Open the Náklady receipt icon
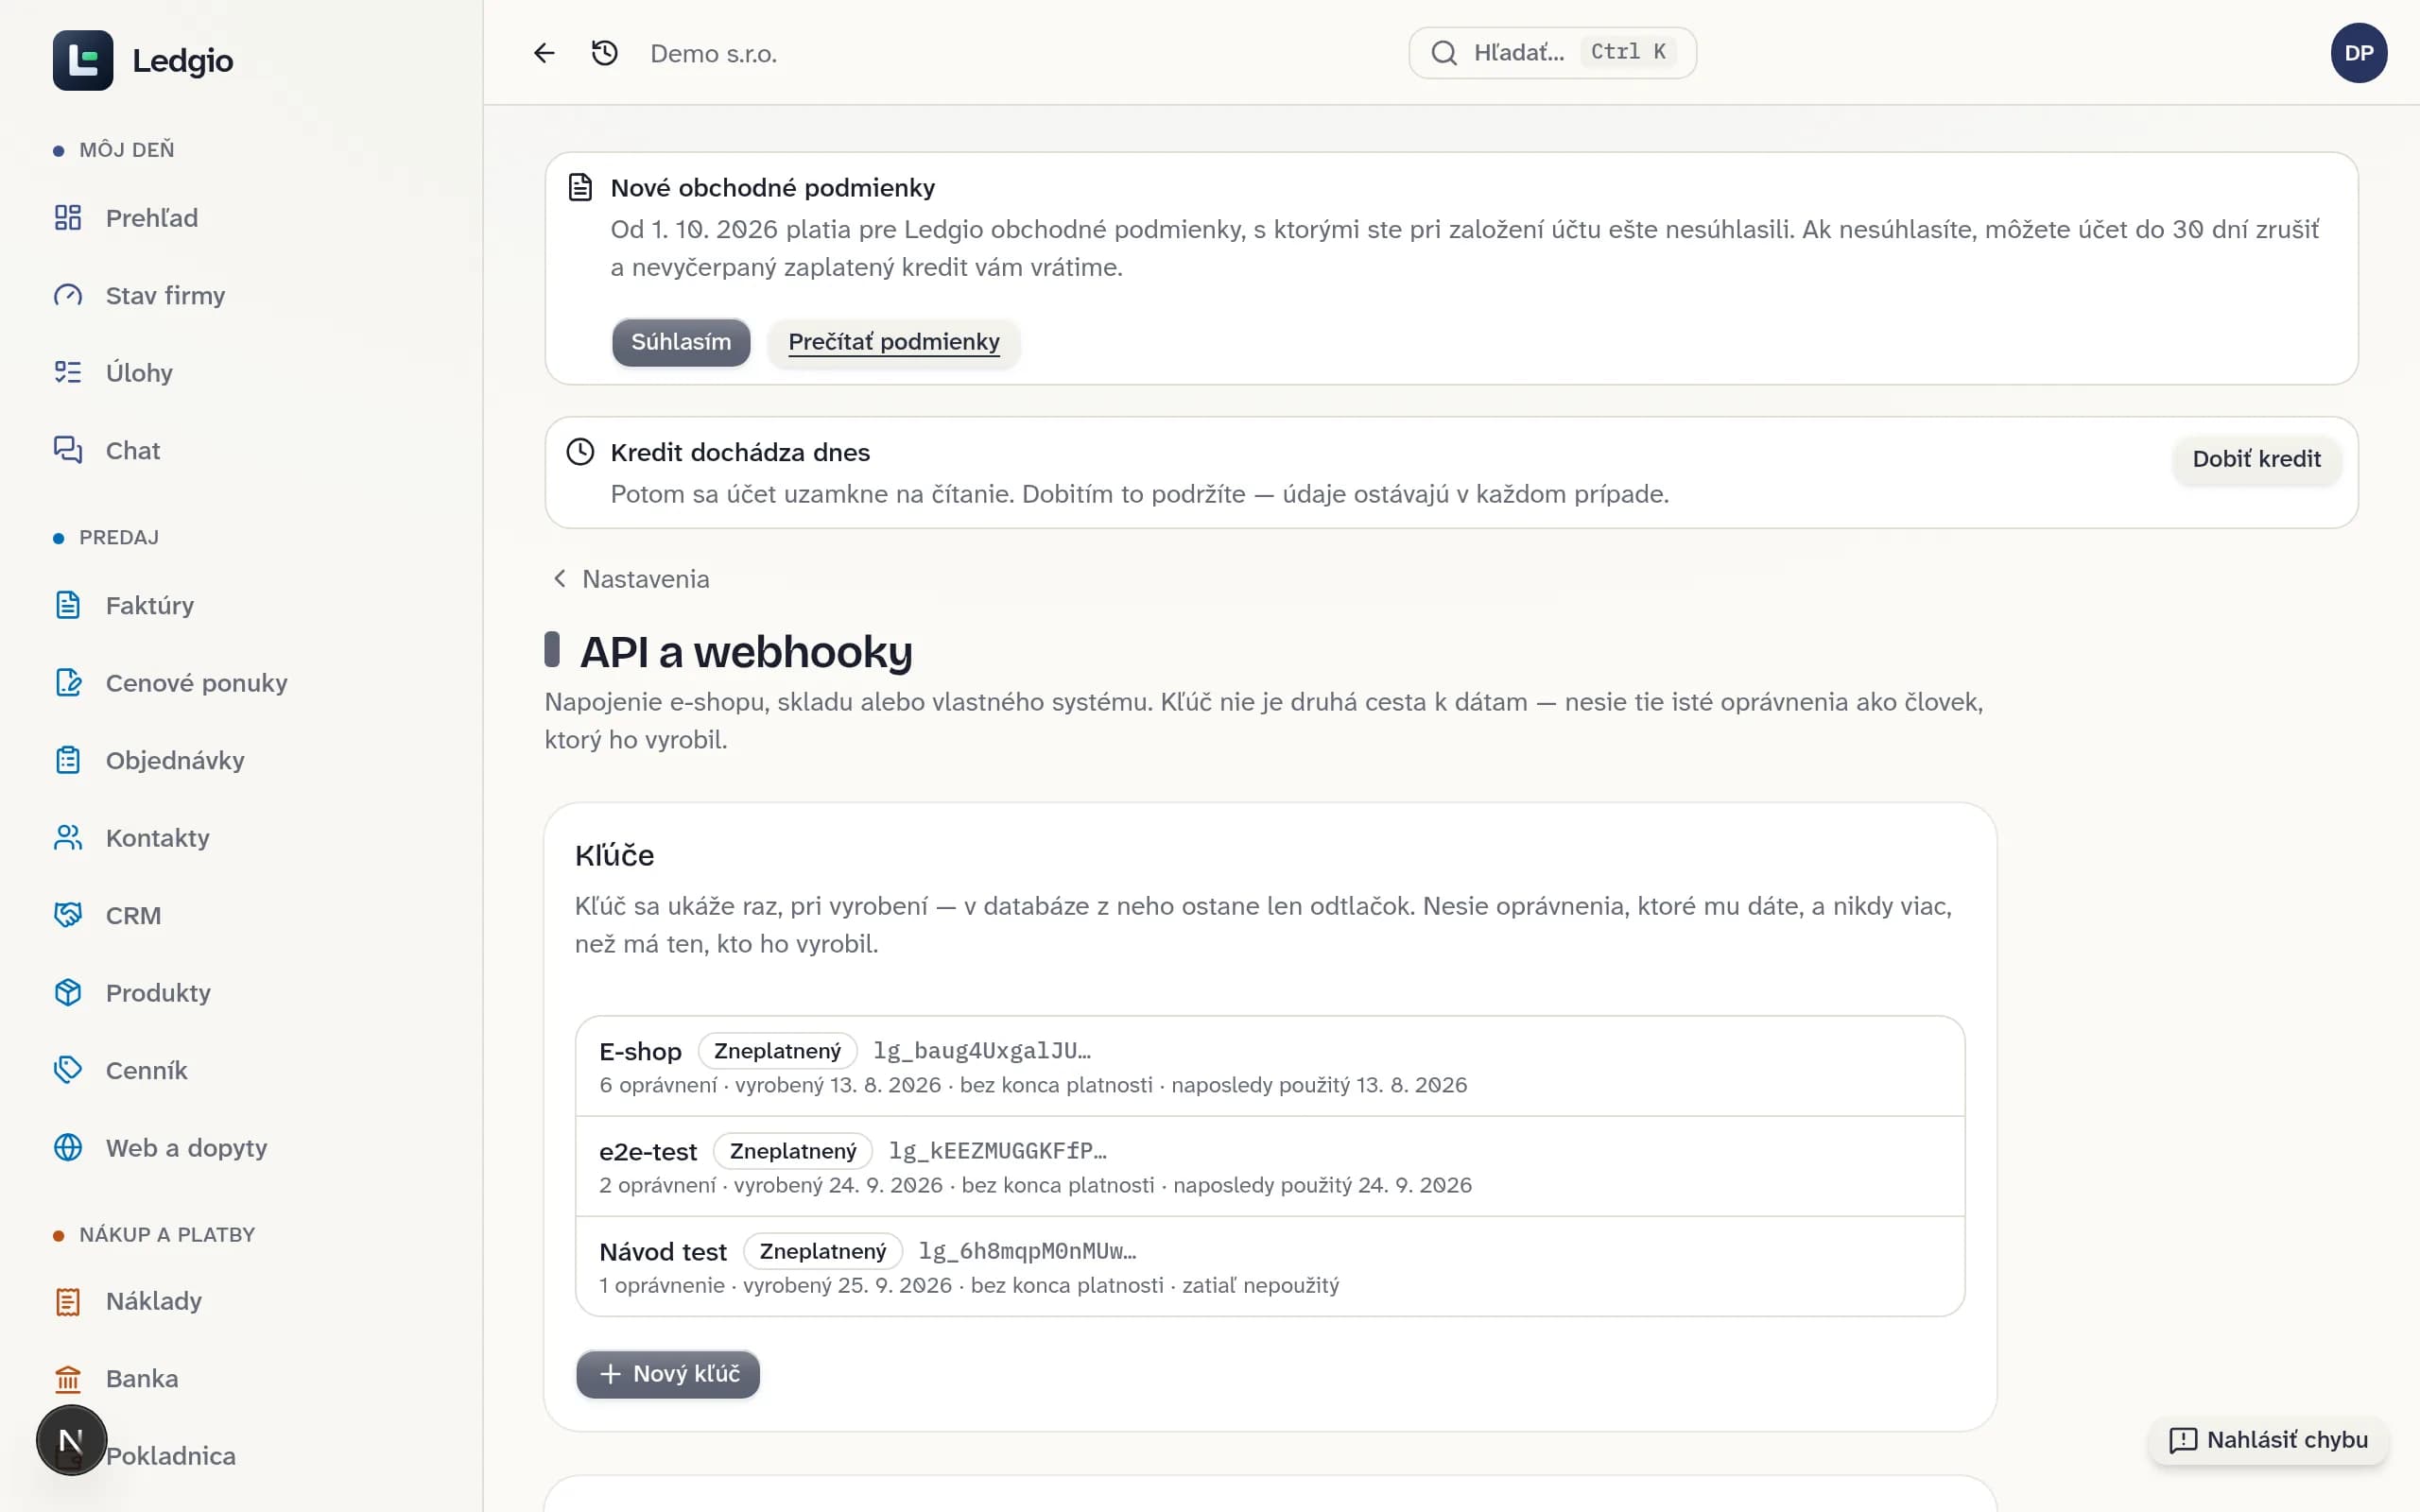 (x=68, y=1301)
